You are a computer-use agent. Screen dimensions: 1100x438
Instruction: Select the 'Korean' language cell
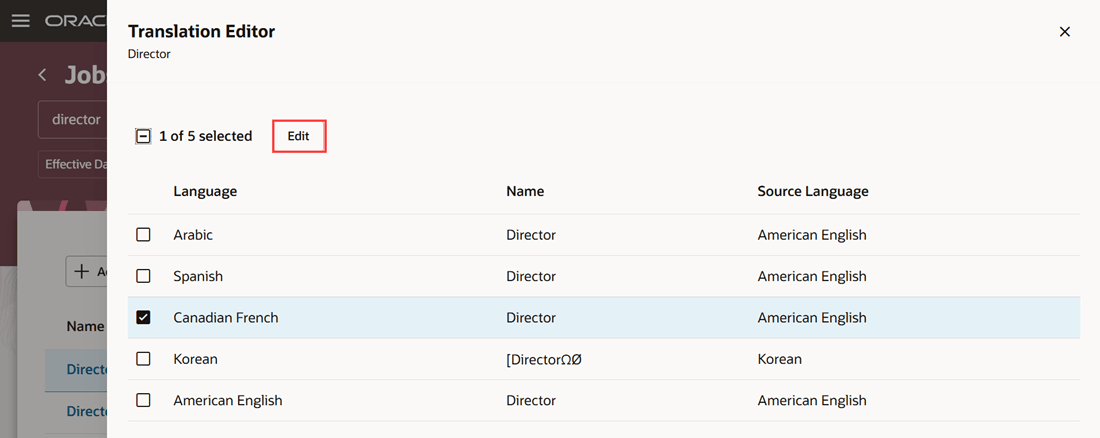195,359
